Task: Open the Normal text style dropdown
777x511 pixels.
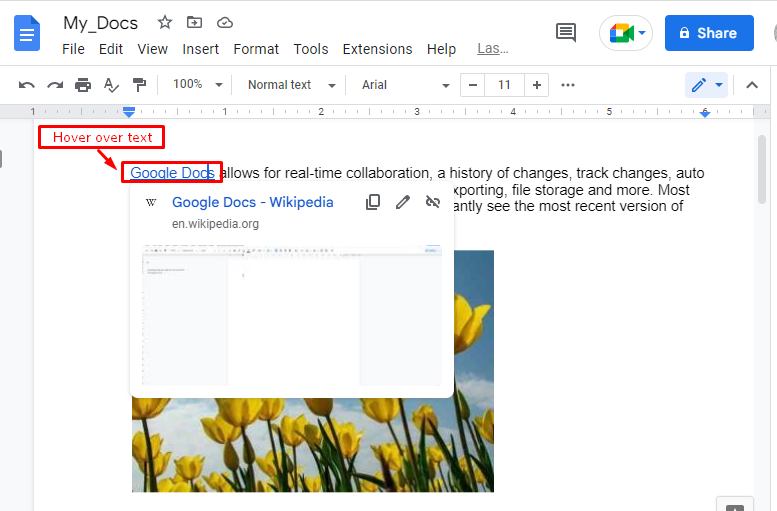Action: click(291, 85)
